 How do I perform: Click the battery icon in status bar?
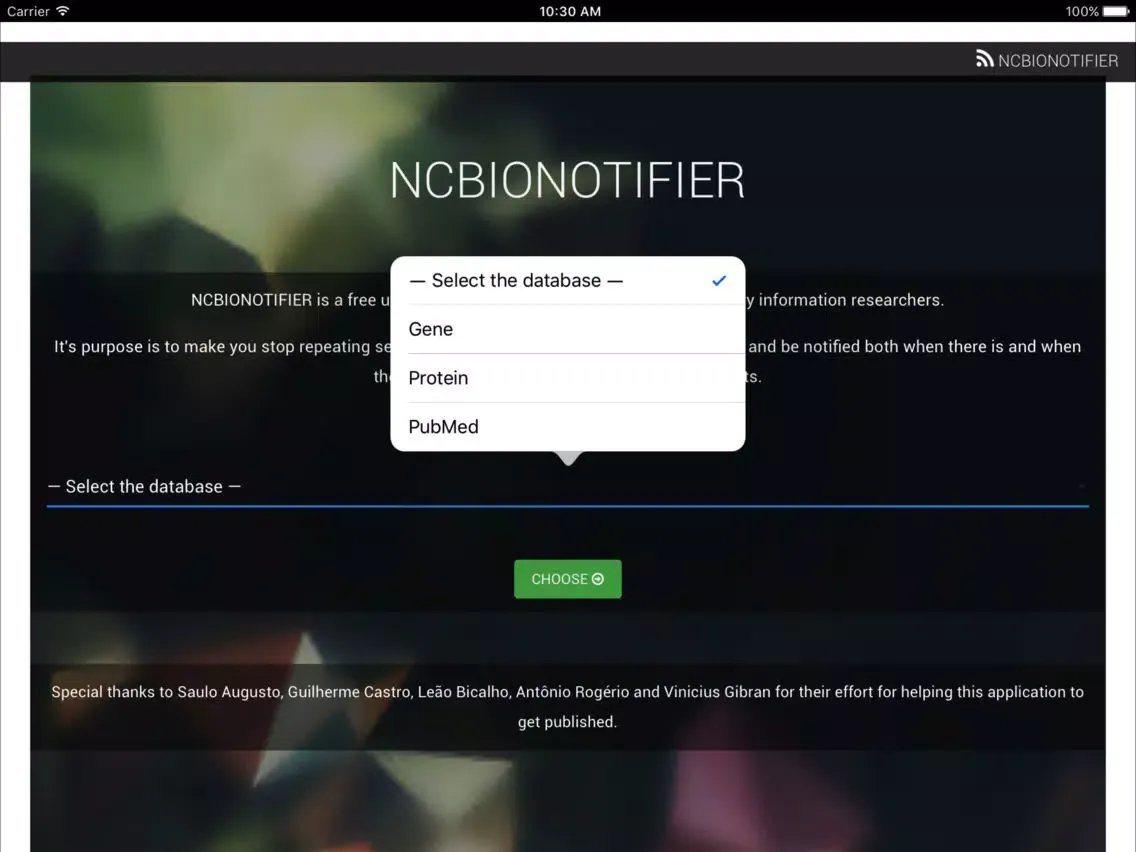pos(1116,11)
